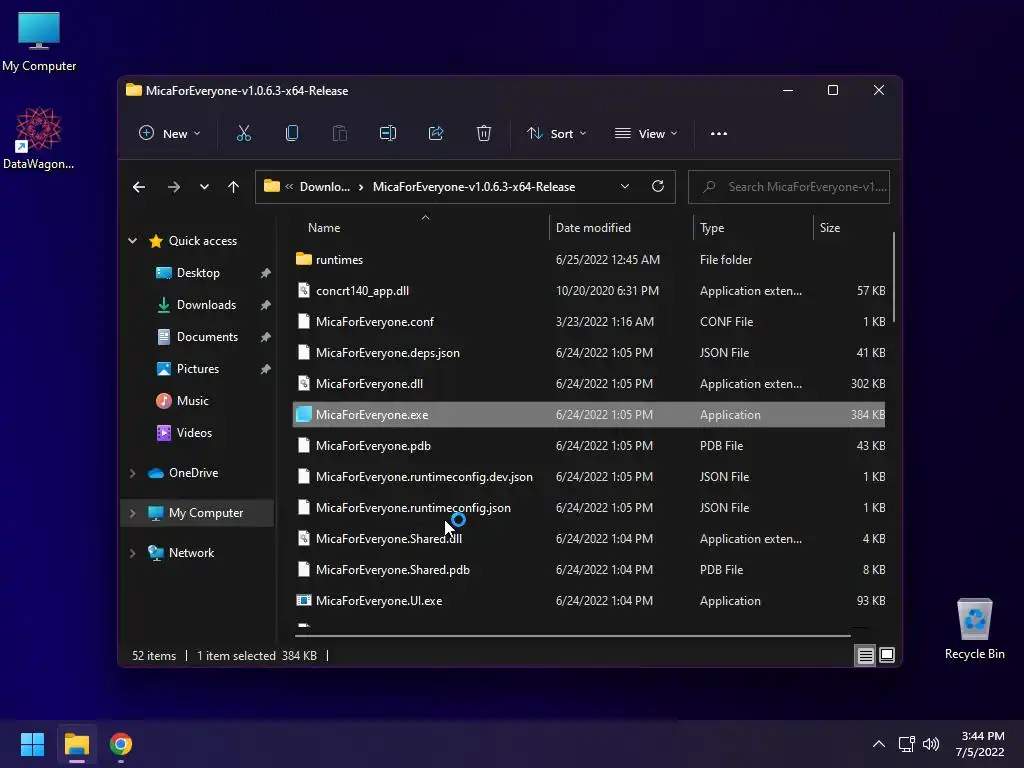The width and height of the screenshot is (1024, 768).
Task: Select Pictures in navigation pane
Action: click(197, 369)
